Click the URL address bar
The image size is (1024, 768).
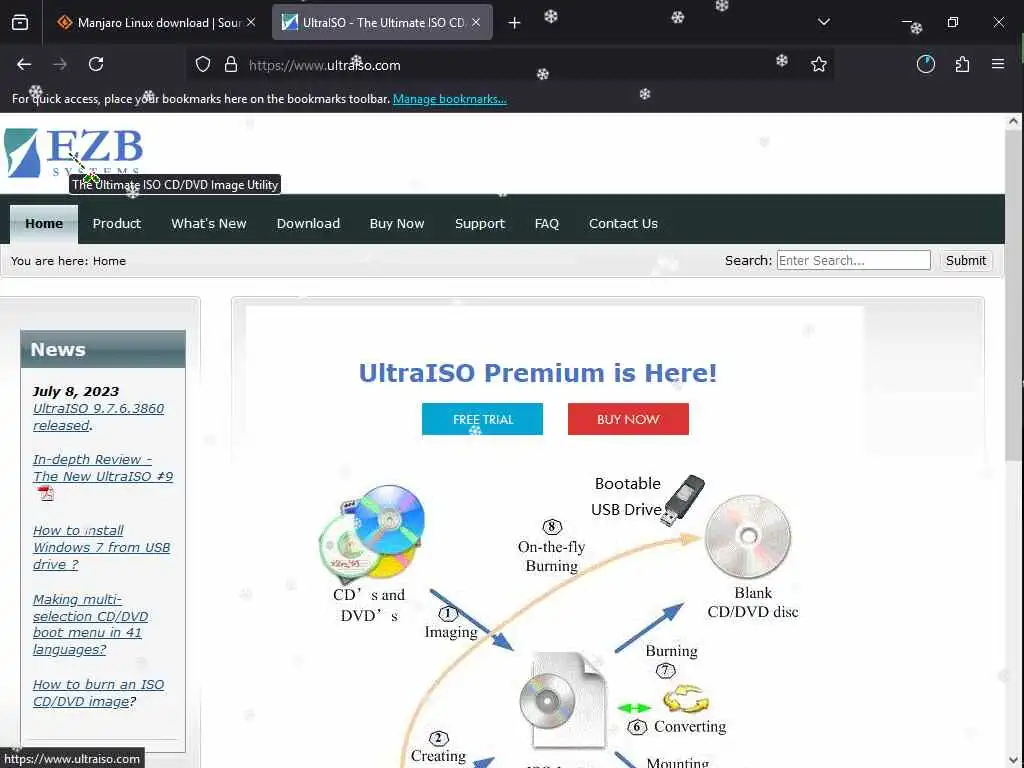pyautogui.click(x=509, y=65)
